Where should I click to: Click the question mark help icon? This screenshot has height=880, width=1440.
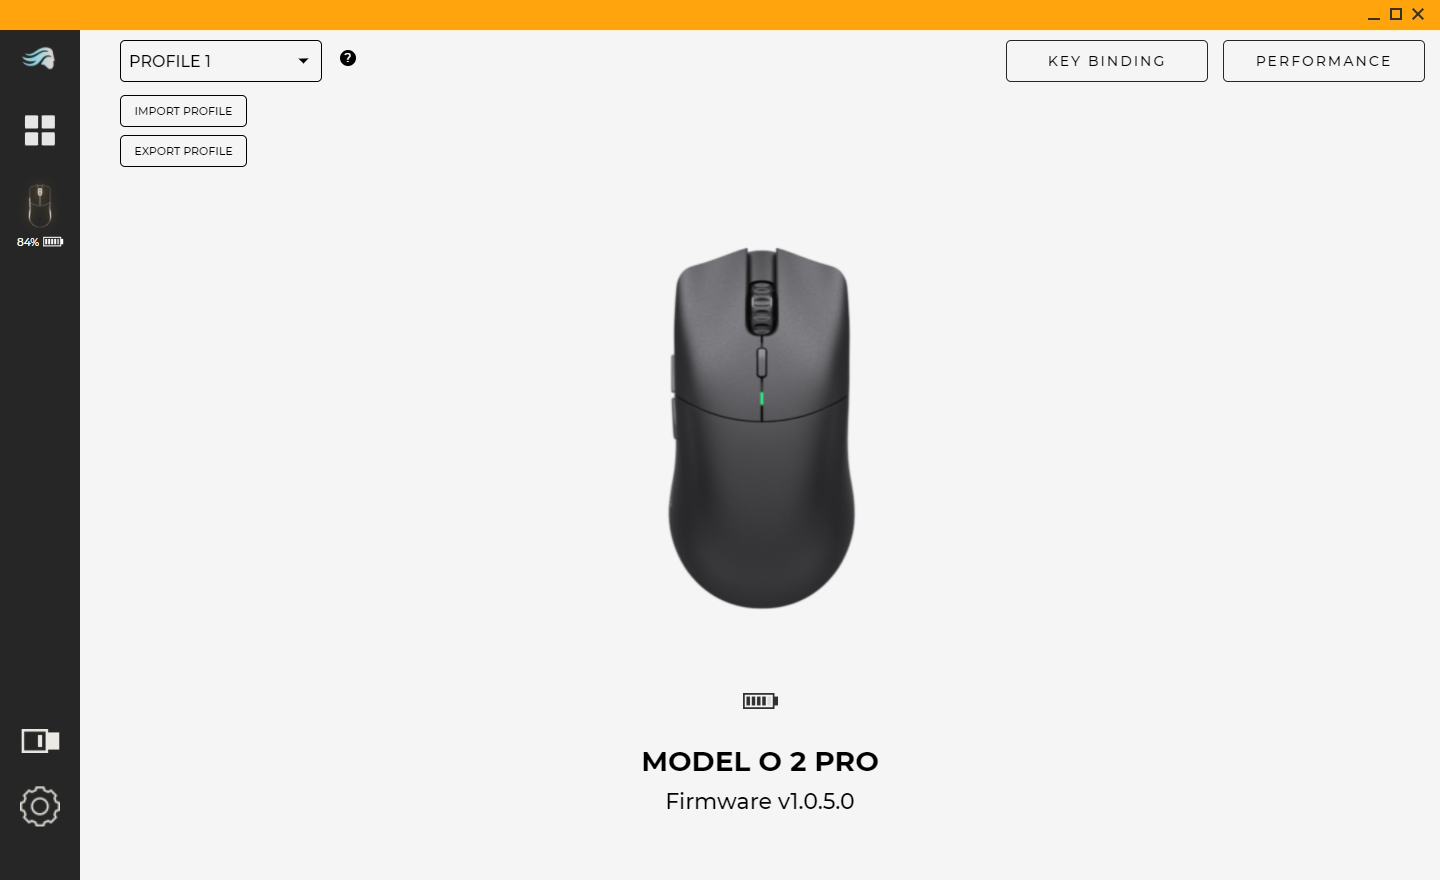348,58
